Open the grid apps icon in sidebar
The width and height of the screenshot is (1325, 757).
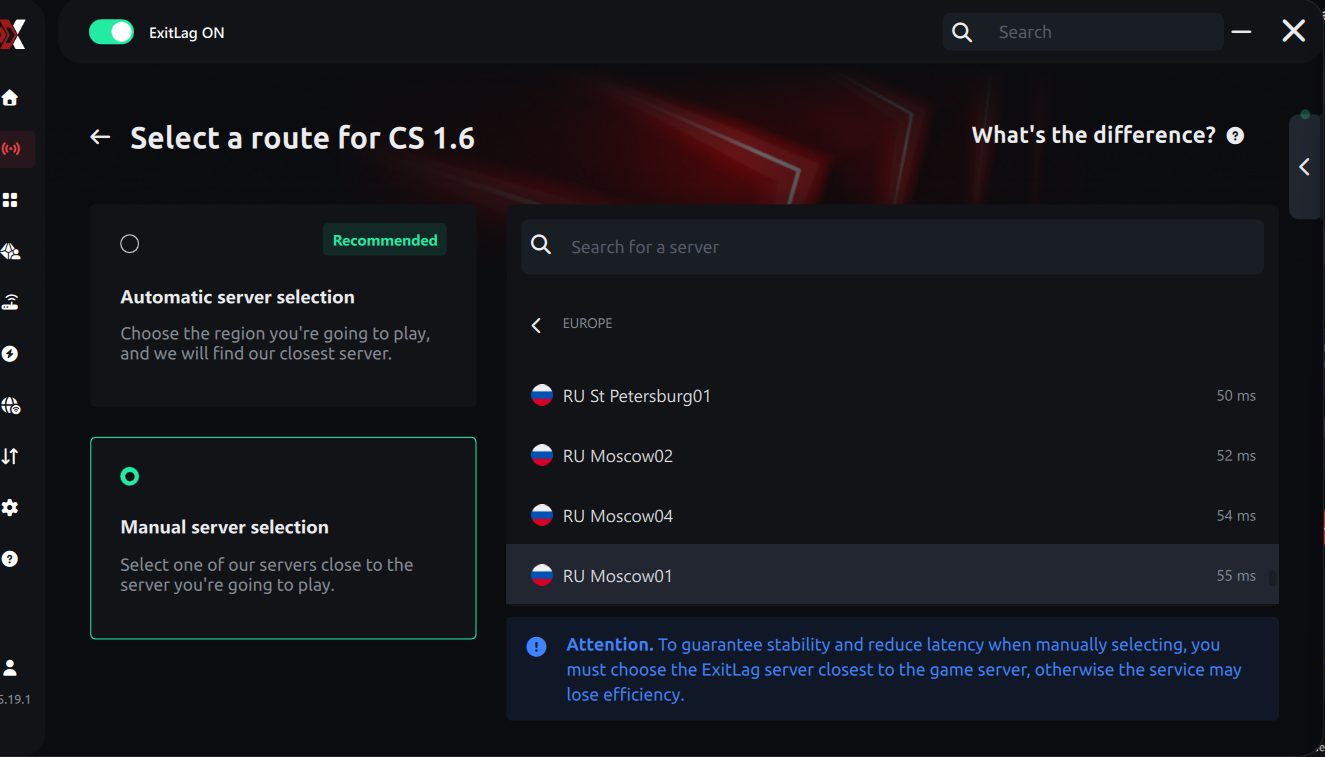[x=10, y=200]
